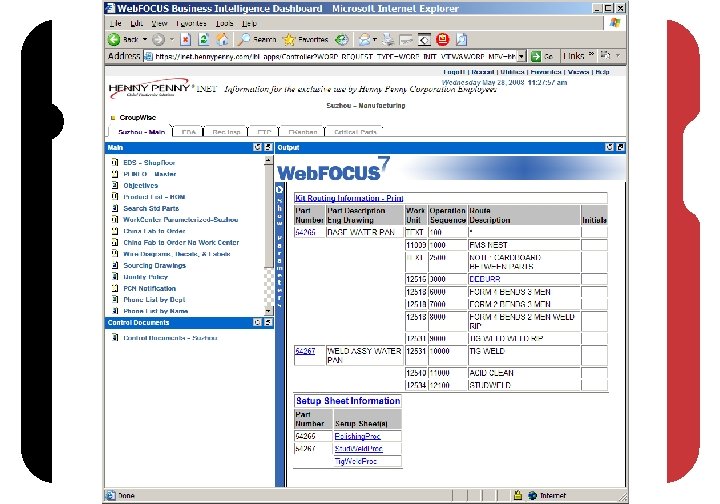Viewport: 720px width, 504px height.
Task: Open the GroupWise link
Action: pyautogui.click(x=138, y=118)
